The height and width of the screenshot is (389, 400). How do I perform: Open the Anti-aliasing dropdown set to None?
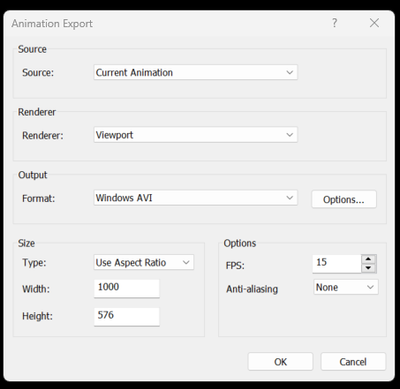point(346,287)
